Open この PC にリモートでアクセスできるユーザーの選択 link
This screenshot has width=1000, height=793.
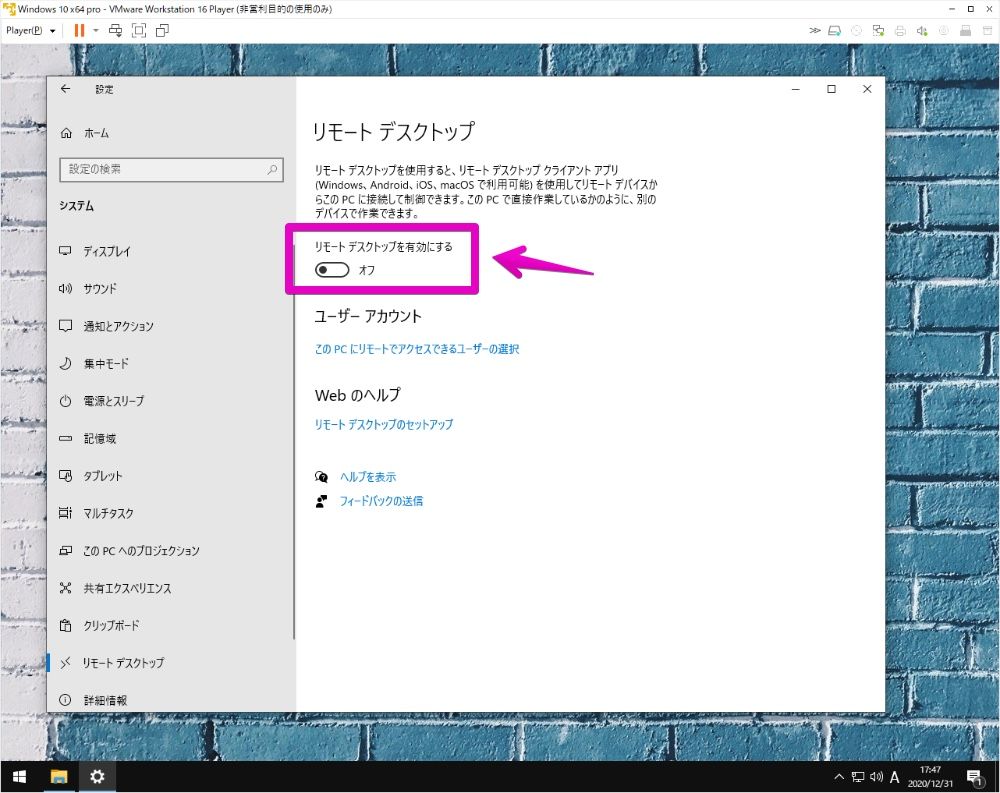pyautogui.click(x=416, y=349)
